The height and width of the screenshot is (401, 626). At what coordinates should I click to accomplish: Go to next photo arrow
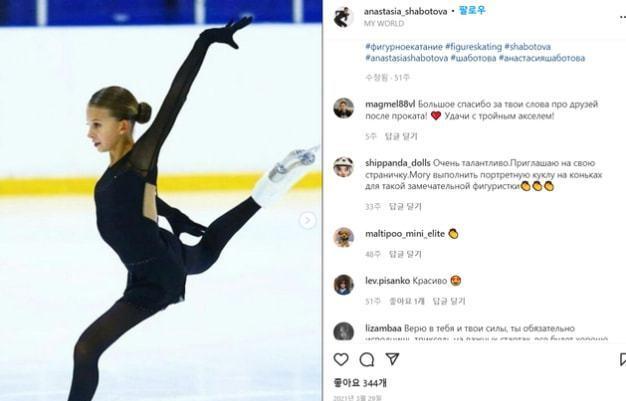(307, 220)
